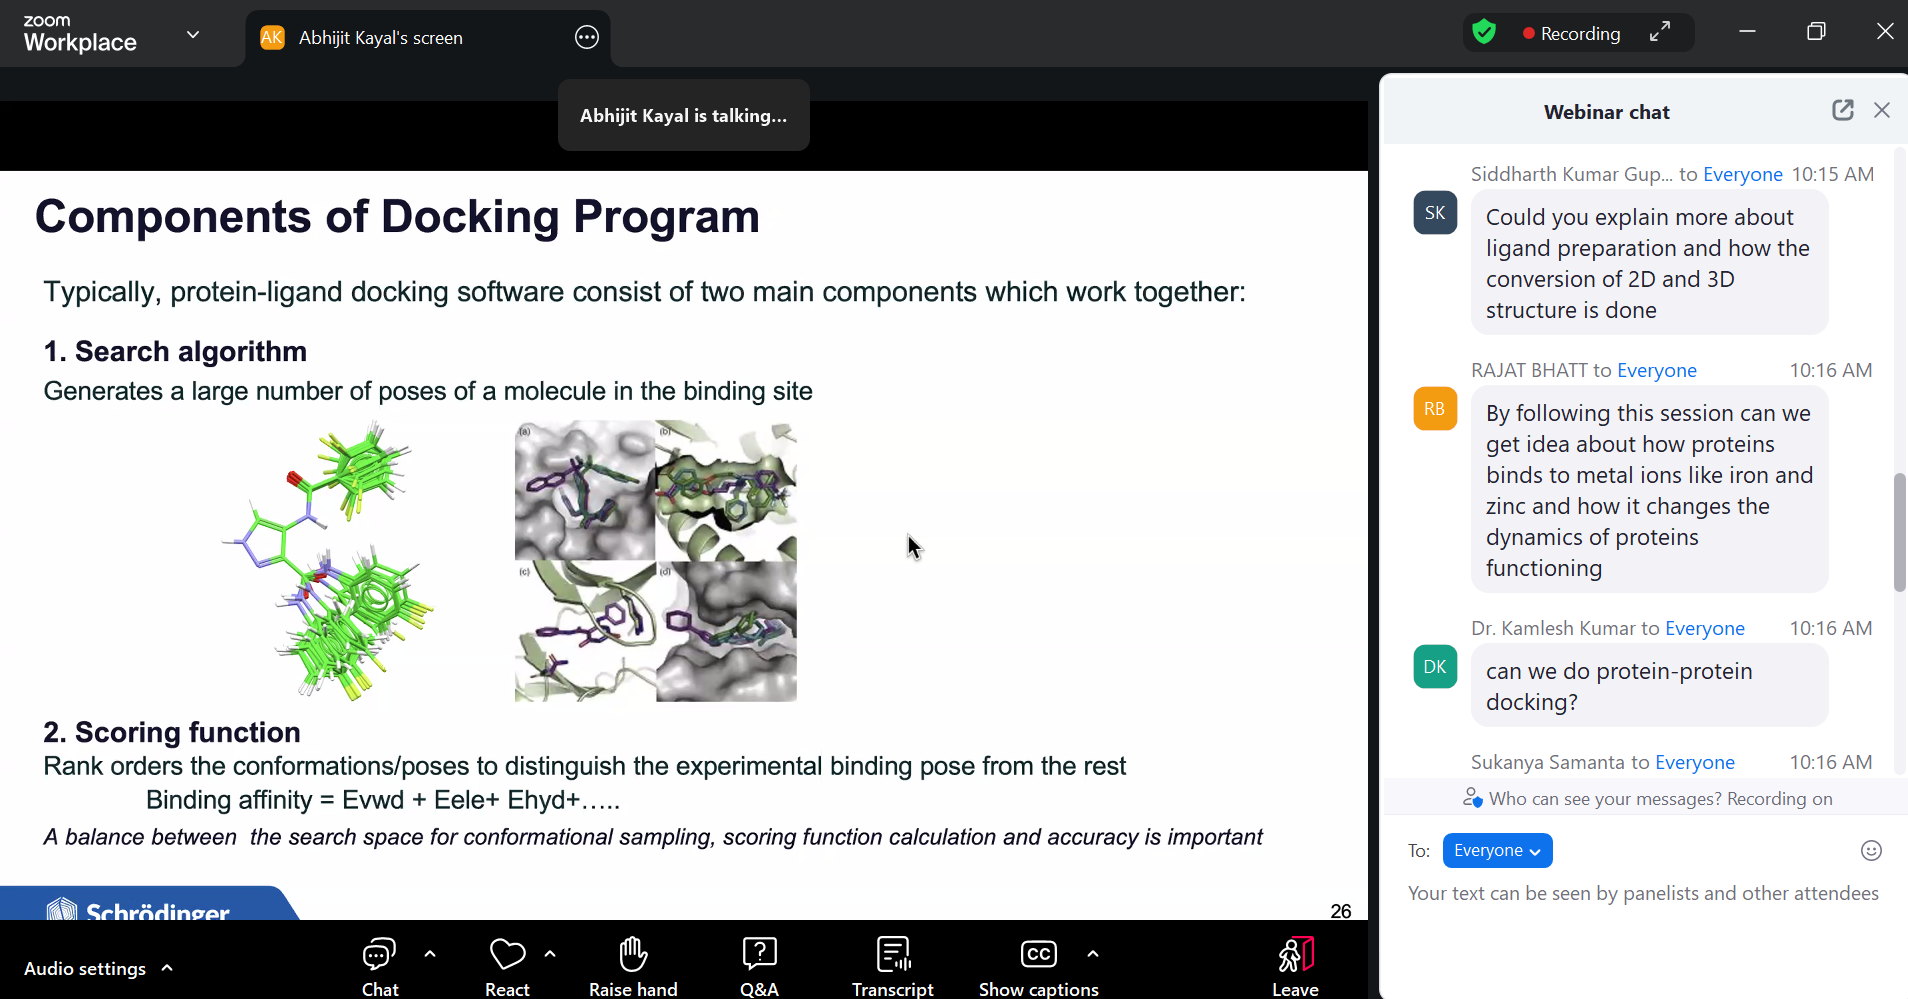
Task: Close the Webinar chat panel
Action: pyautogui.click(x=1881, y=111)
